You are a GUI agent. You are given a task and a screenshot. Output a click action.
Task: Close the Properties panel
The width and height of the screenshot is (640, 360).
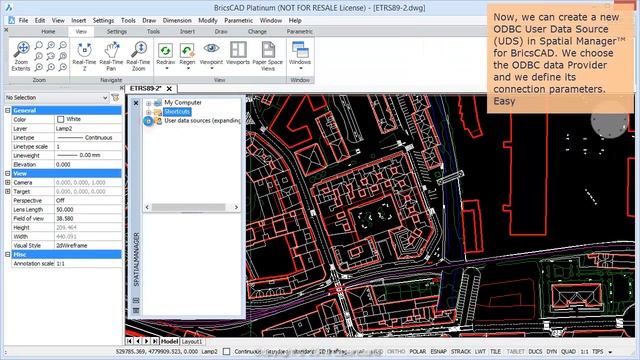pyautogui.click(x=122, y=88)
